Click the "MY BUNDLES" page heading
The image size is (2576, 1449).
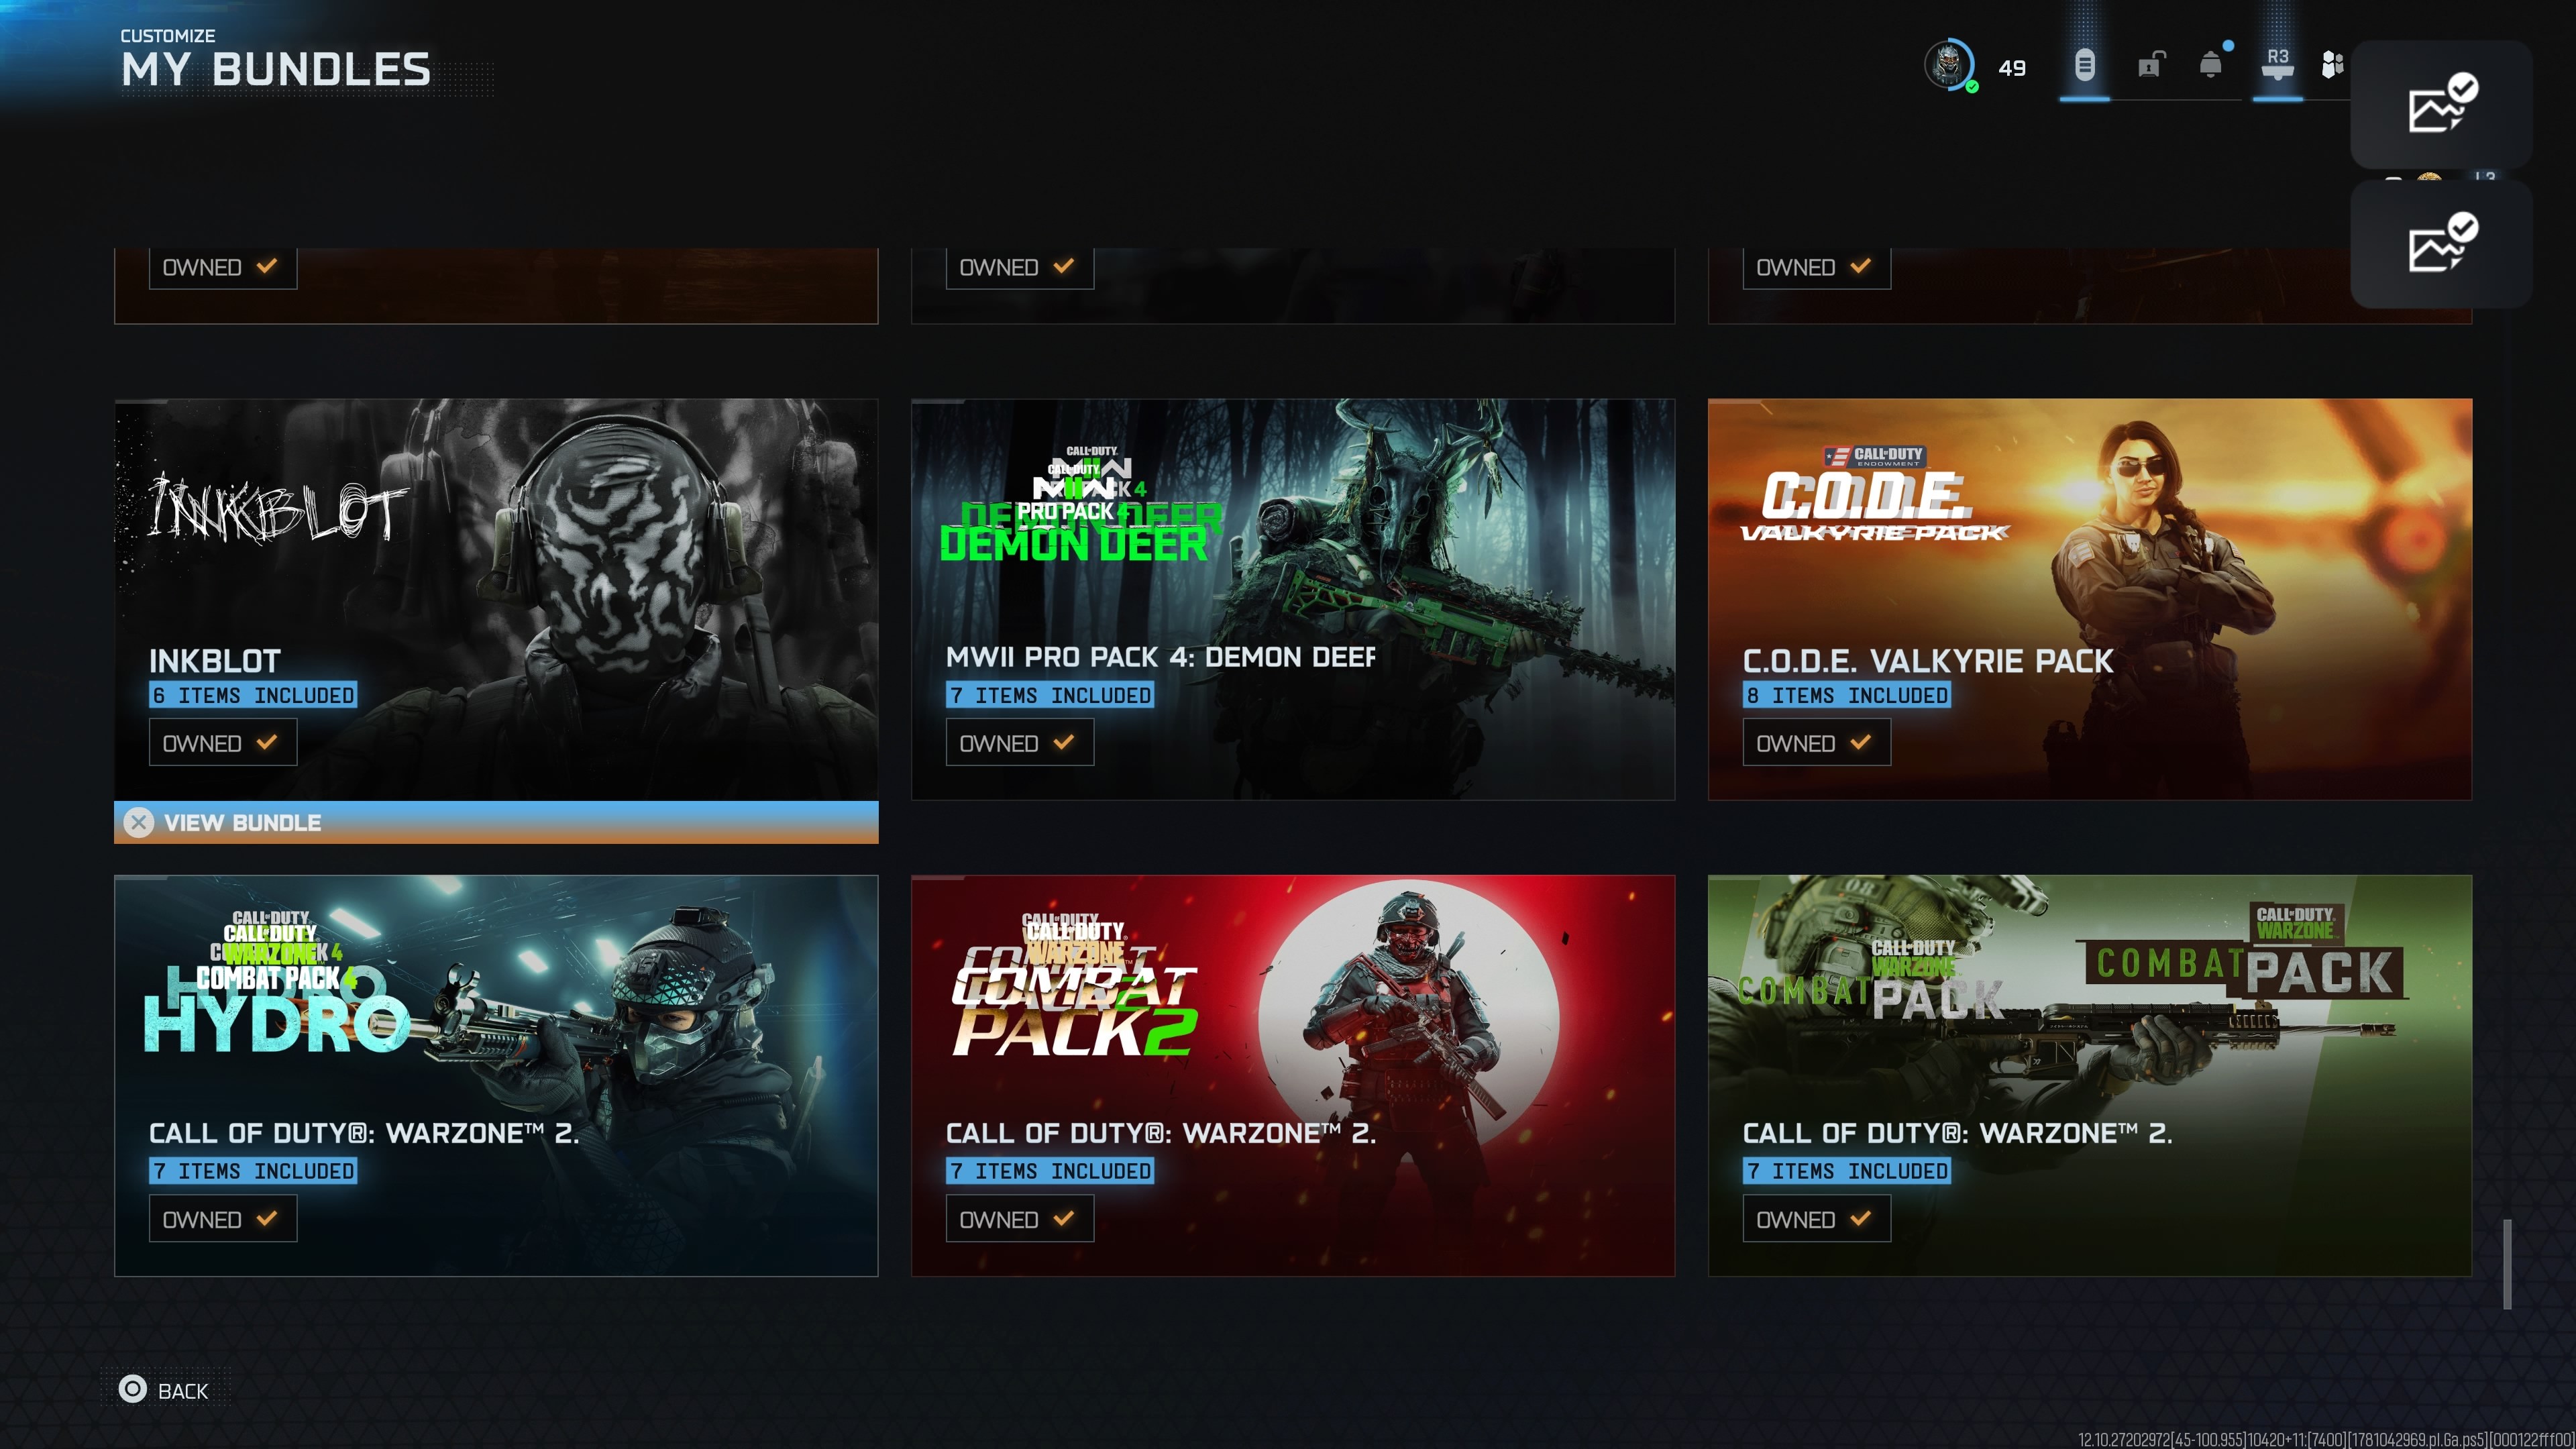click(x=276, y=70)
